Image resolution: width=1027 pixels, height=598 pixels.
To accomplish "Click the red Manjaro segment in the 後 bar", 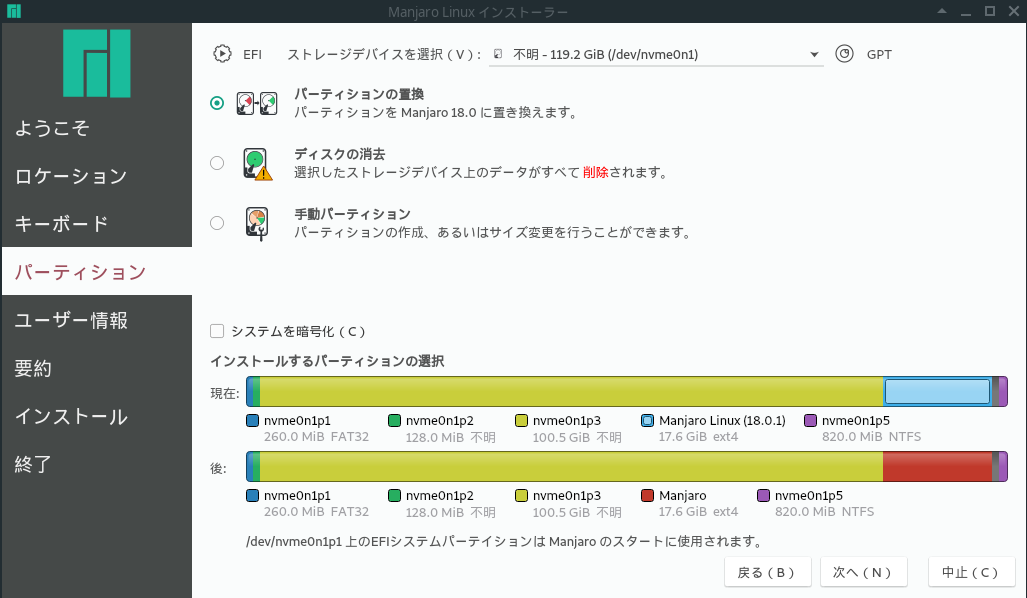I will (x=935, y=466).
